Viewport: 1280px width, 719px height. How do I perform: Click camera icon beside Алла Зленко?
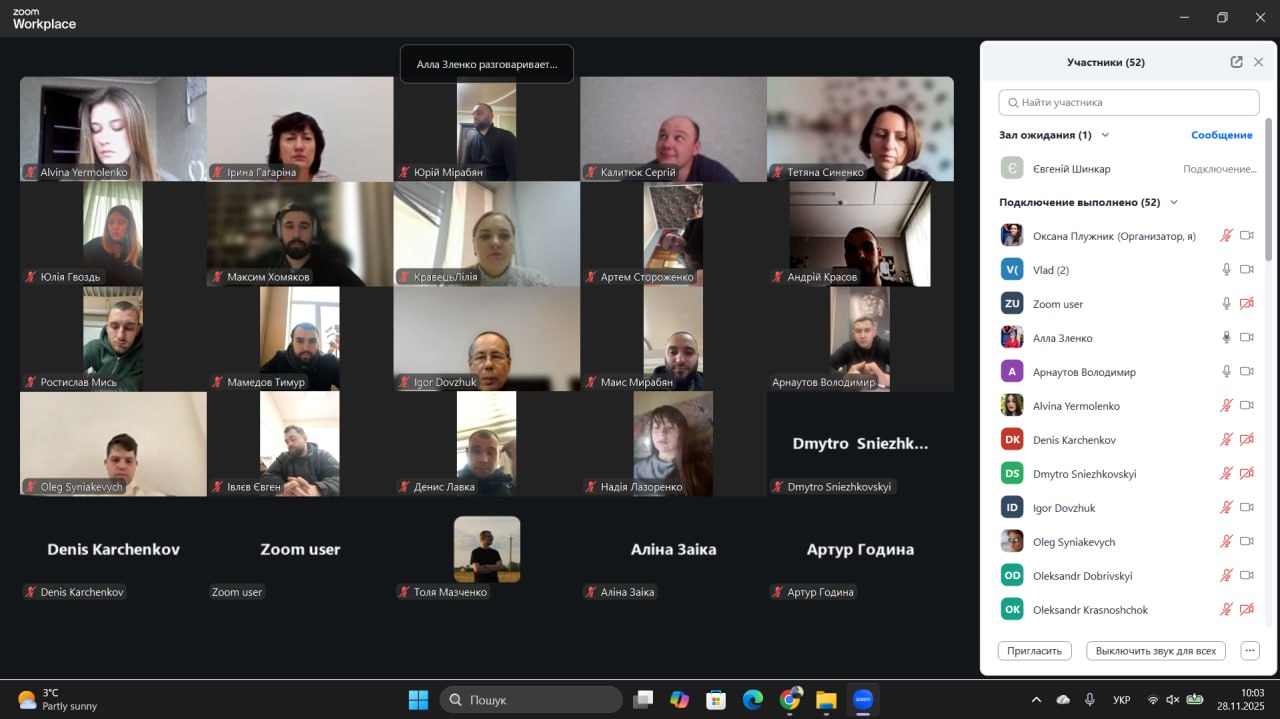pos(1246,338)
